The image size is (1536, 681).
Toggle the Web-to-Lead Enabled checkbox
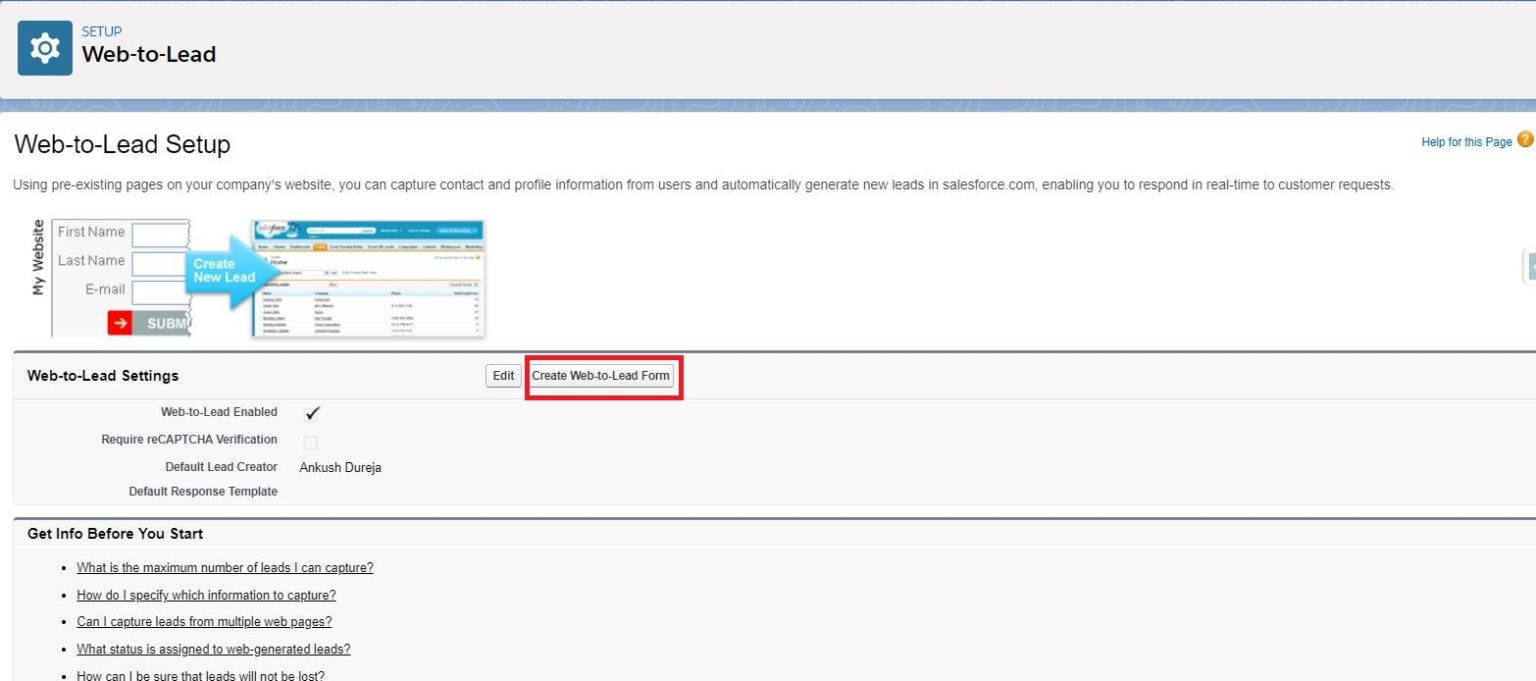(x=312, y=411)
